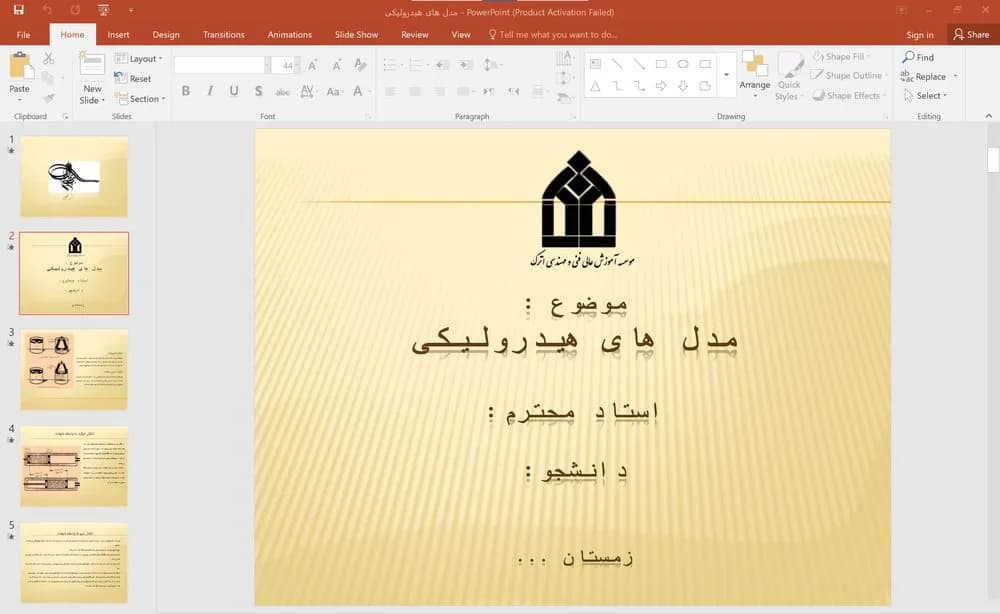Open the Shape Outline dropdown
The image size is (1000, 614).
849,75
